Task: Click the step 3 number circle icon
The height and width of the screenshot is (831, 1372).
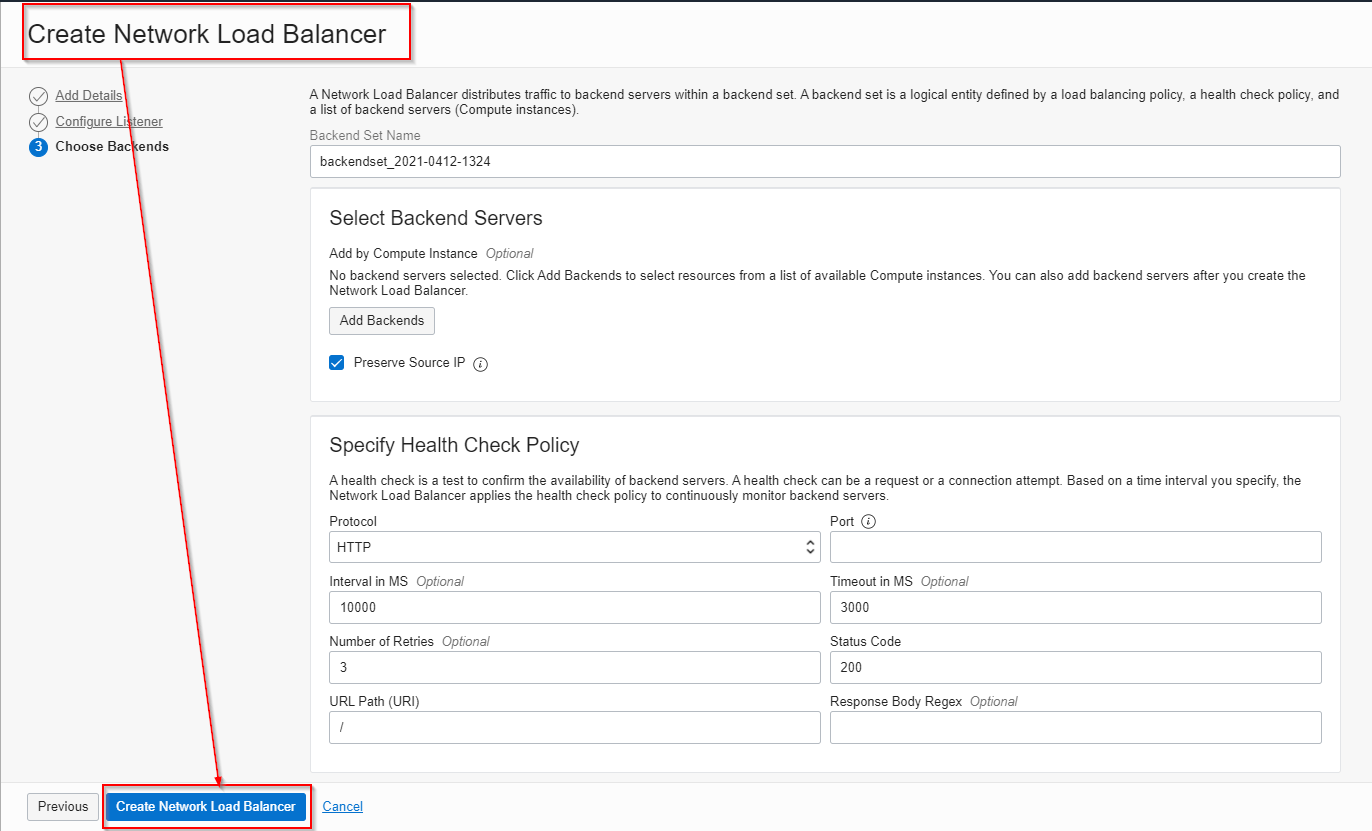Action: [x=38, y=147]
